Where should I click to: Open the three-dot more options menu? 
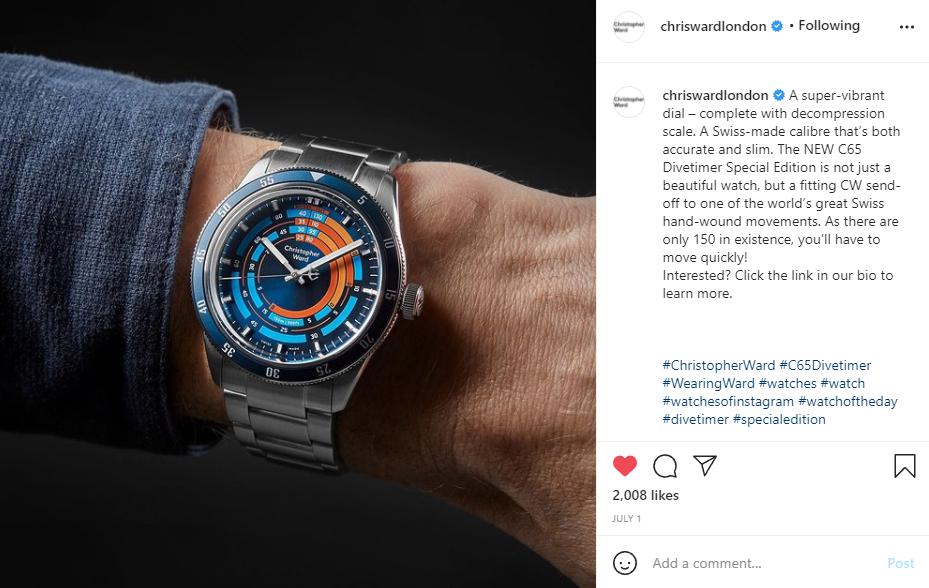[906, 27]
